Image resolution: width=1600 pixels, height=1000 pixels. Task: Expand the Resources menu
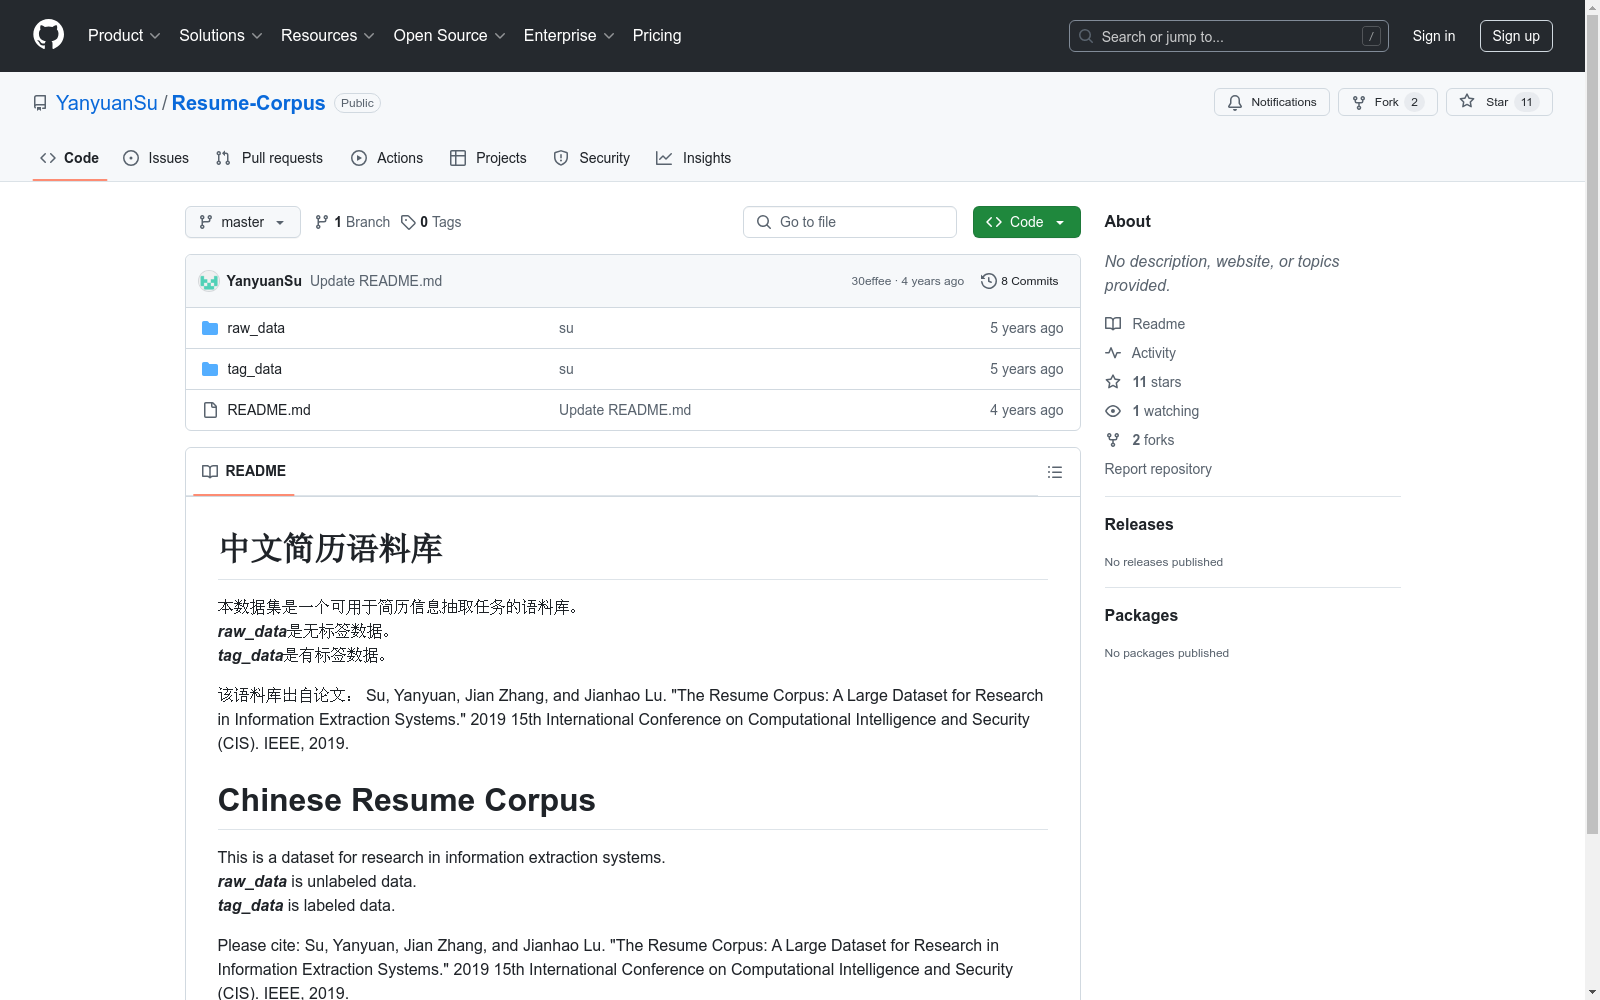(327, 35)
